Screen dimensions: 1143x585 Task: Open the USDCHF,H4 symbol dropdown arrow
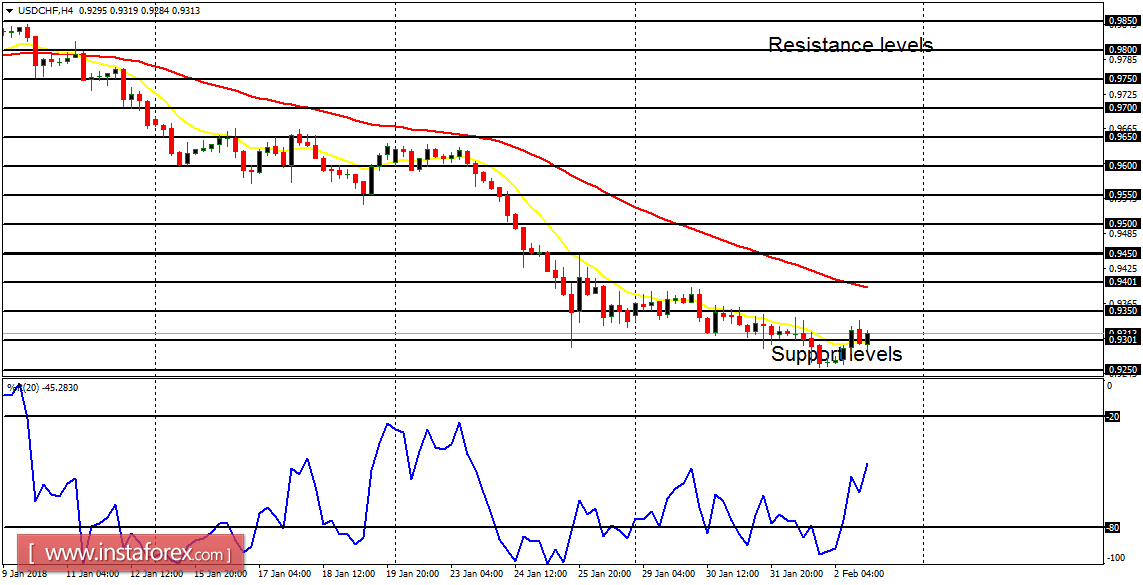pos(9,9)
